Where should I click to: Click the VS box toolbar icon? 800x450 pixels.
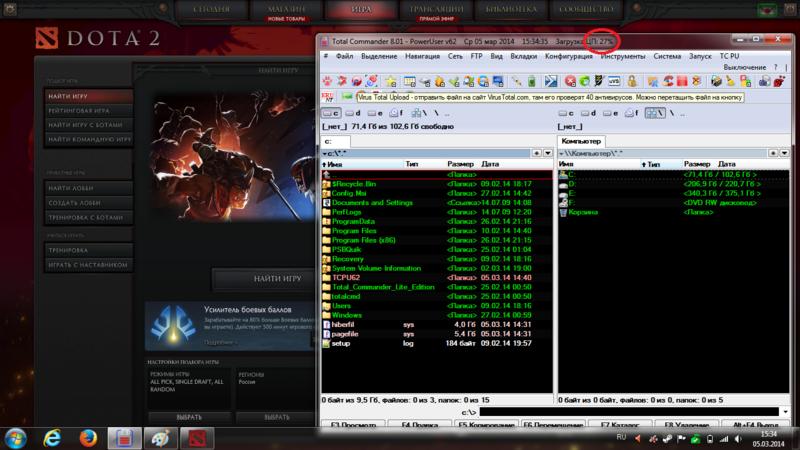[x=614, y=81]
